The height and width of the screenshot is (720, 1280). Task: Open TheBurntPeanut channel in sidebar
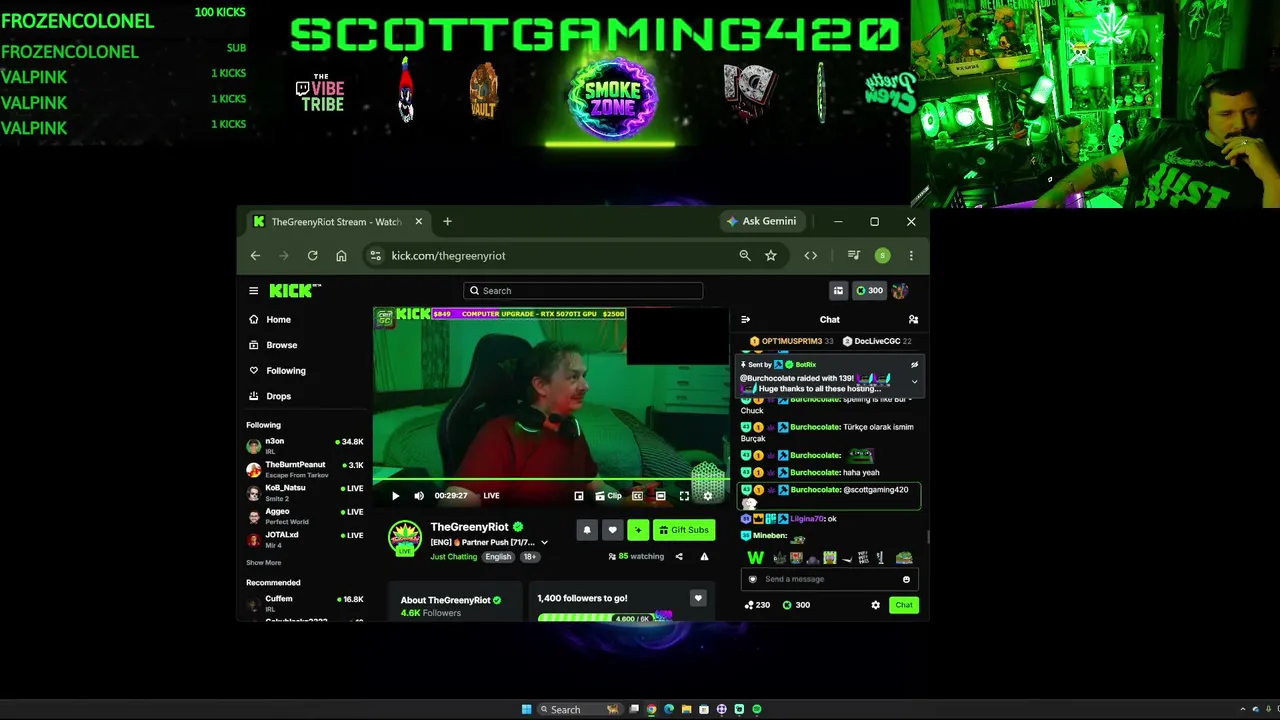(x=304, y=469)
